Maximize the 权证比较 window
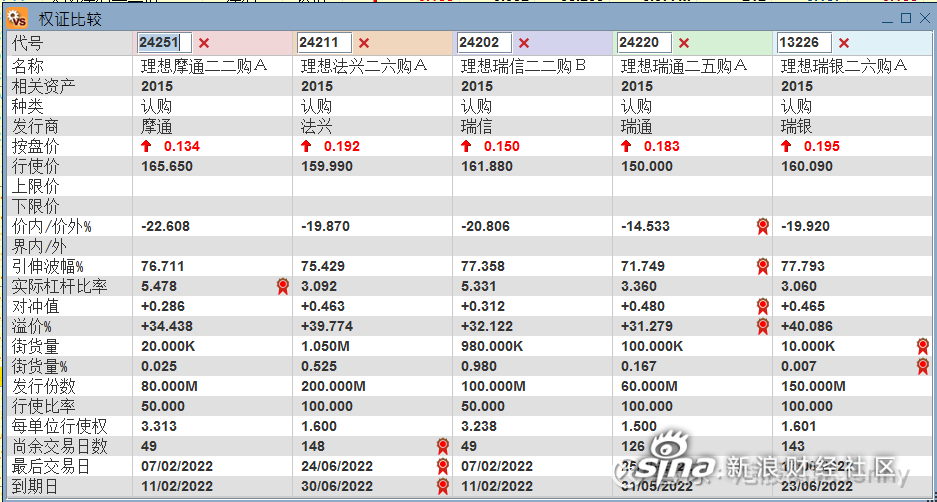This screenshot has height=502, width=937. [x=906, y=19]
